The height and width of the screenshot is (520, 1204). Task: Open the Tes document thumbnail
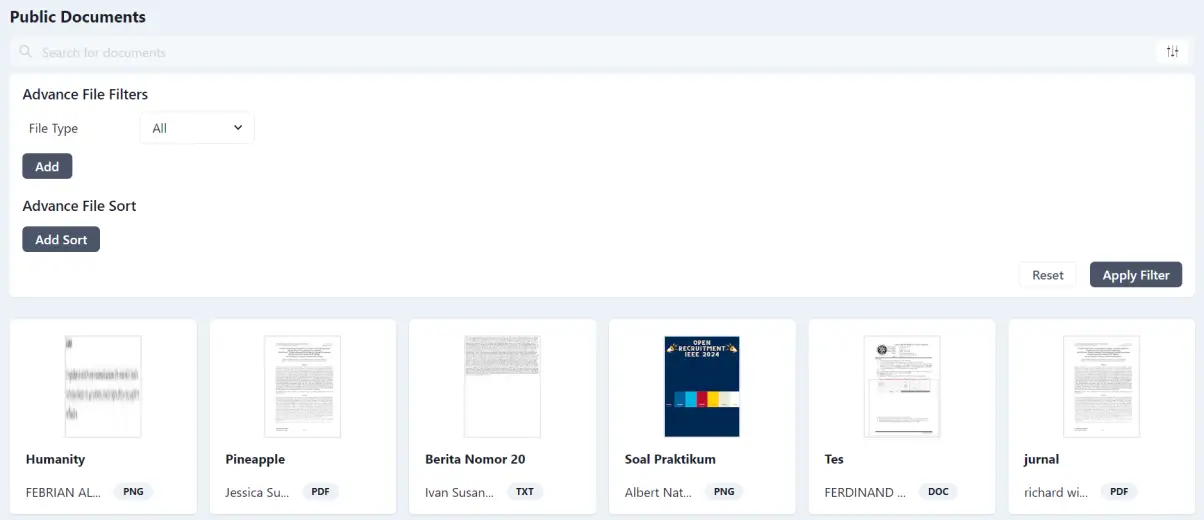point(902,386)
